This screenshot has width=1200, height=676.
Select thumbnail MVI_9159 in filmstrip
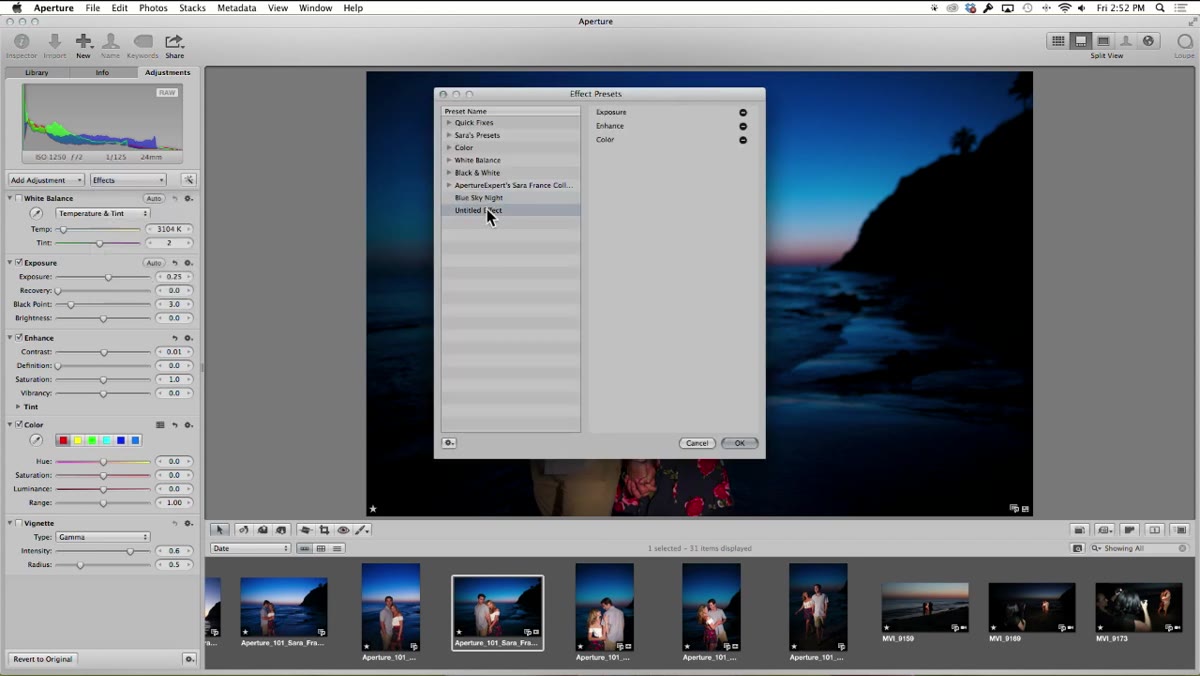(925, 607)
